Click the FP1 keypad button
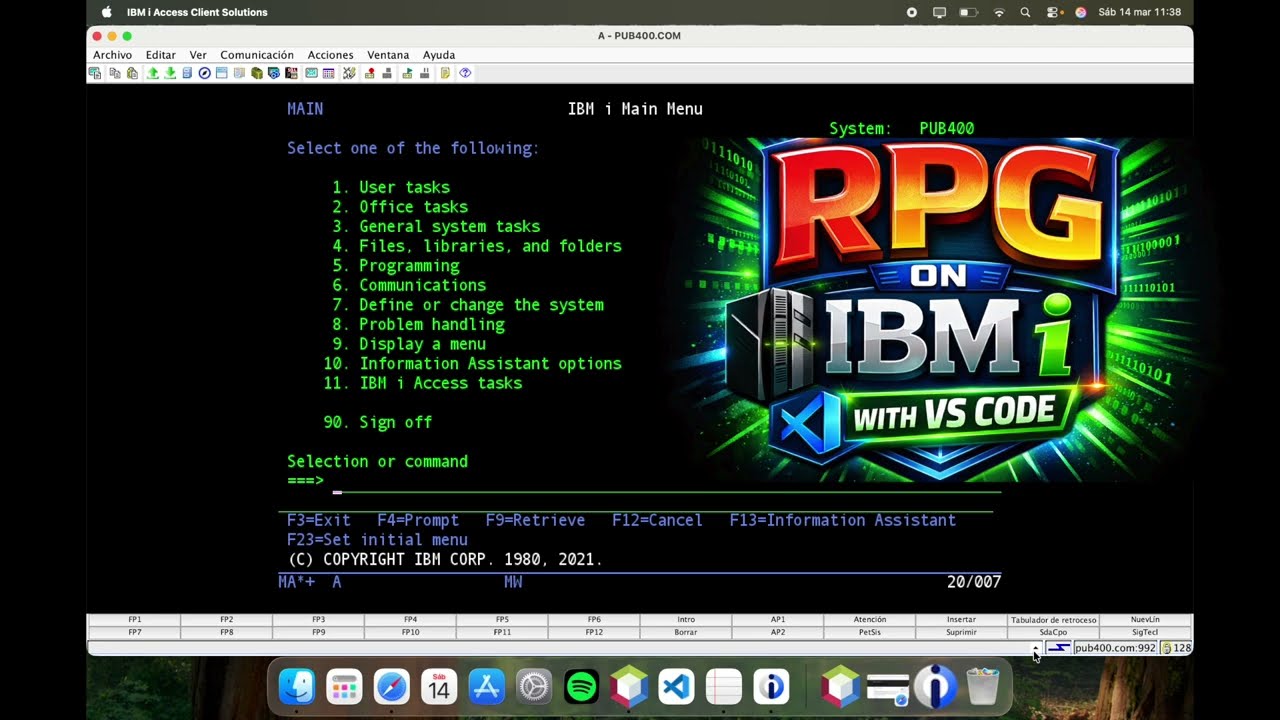Screen dimensions: 1280x720 [x=134, y=620]
